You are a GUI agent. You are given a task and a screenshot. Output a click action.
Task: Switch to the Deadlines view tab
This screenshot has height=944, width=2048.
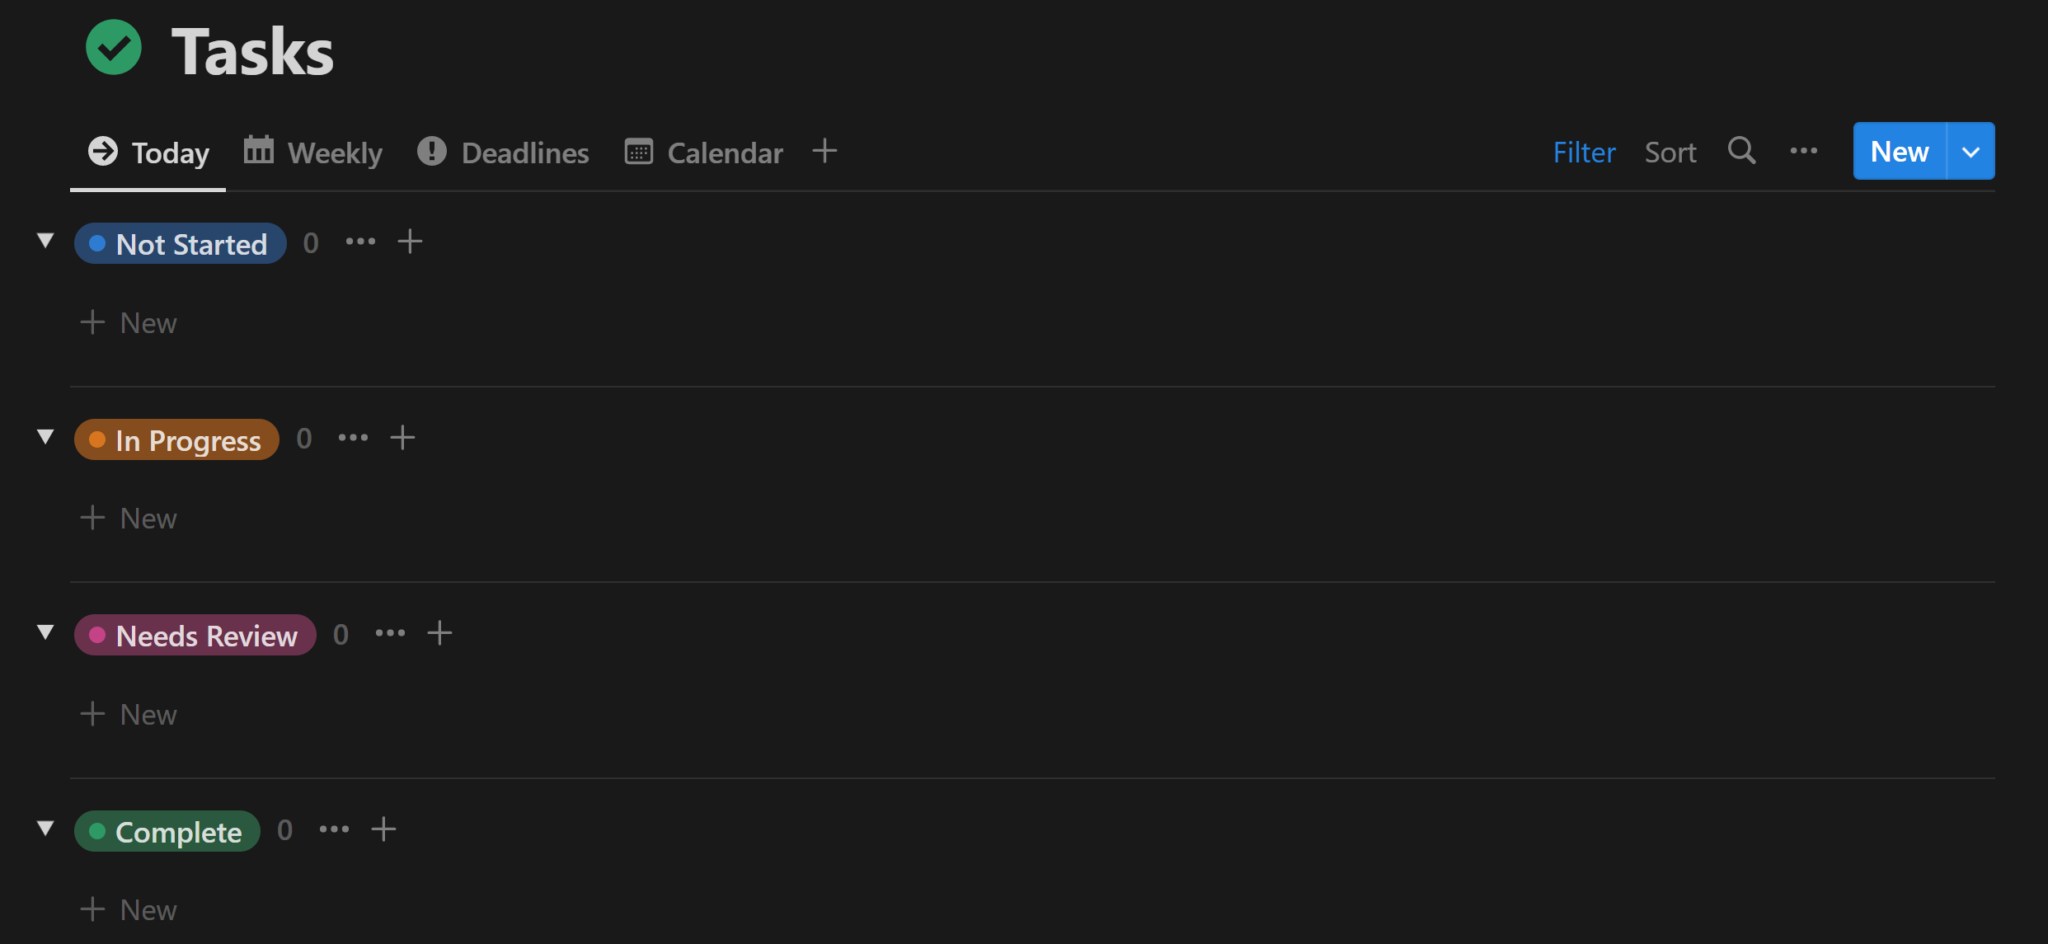click(x=504, y=153)
